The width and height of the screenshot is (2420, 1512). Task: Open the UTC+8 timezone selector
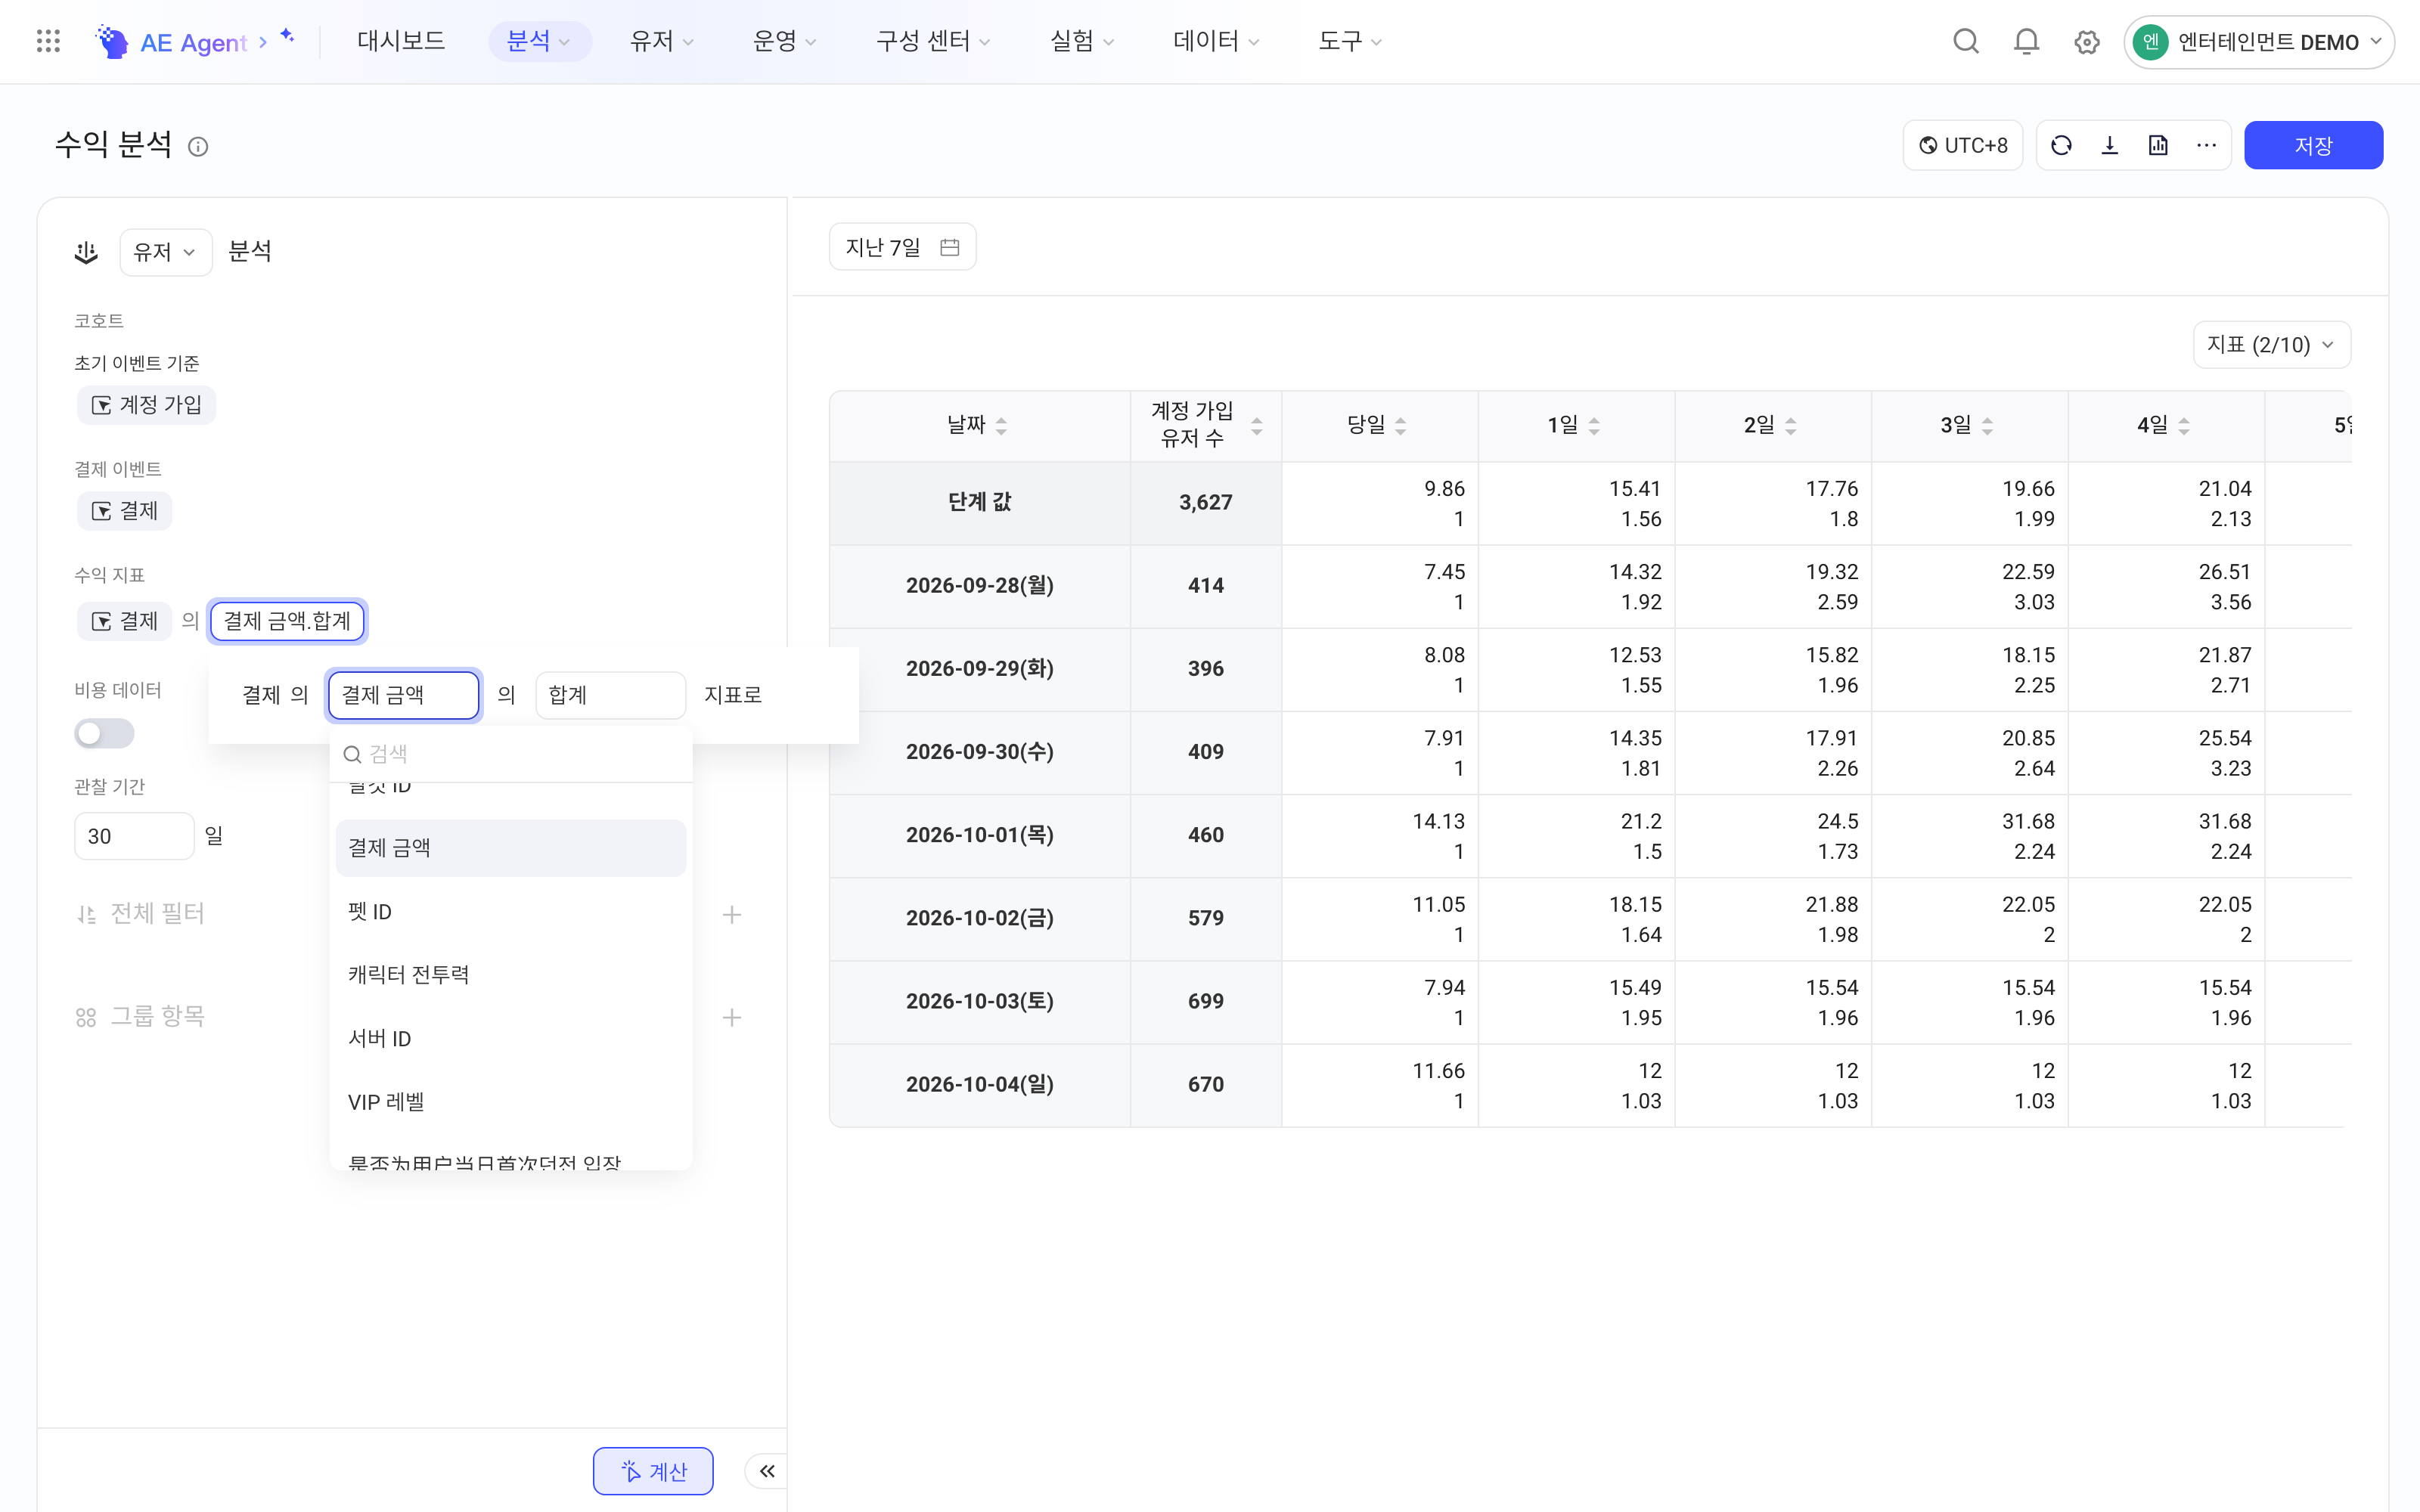(1962, 146)
